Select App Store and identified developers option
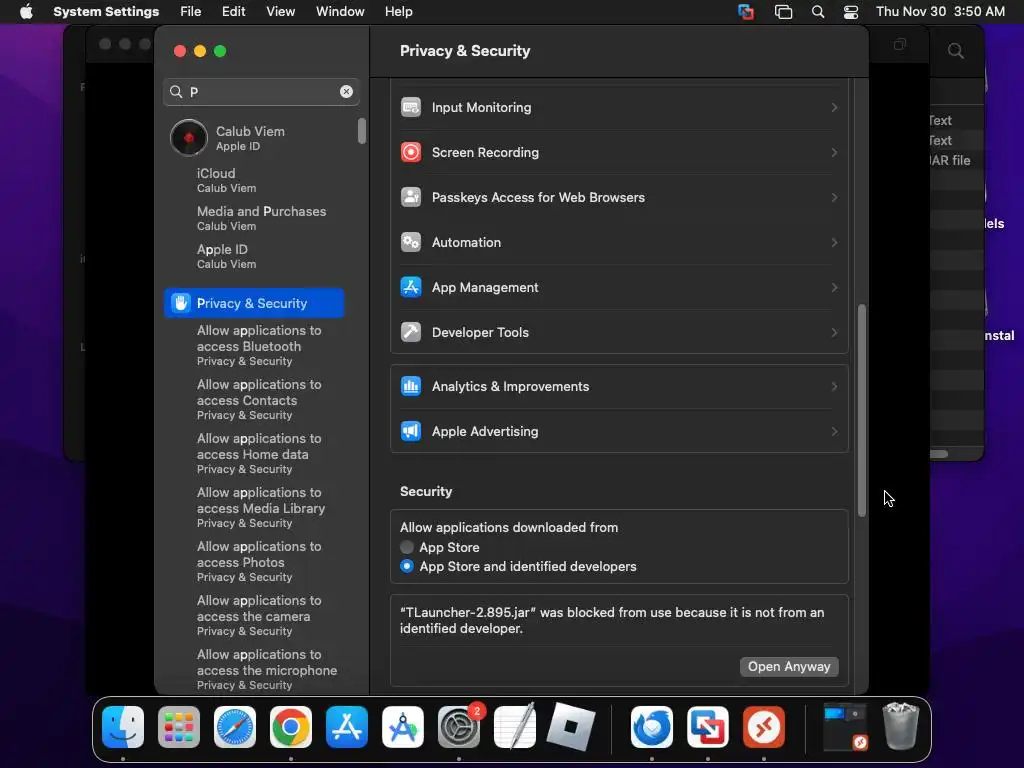 tap(407, 566)
